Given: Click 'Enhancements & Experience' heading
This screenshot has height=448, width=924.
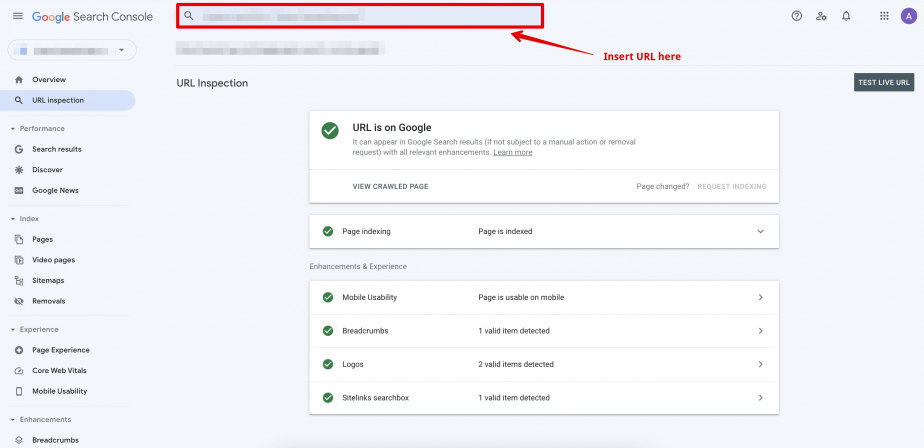Looking at the screenshot, I should [x=358, y=266].
